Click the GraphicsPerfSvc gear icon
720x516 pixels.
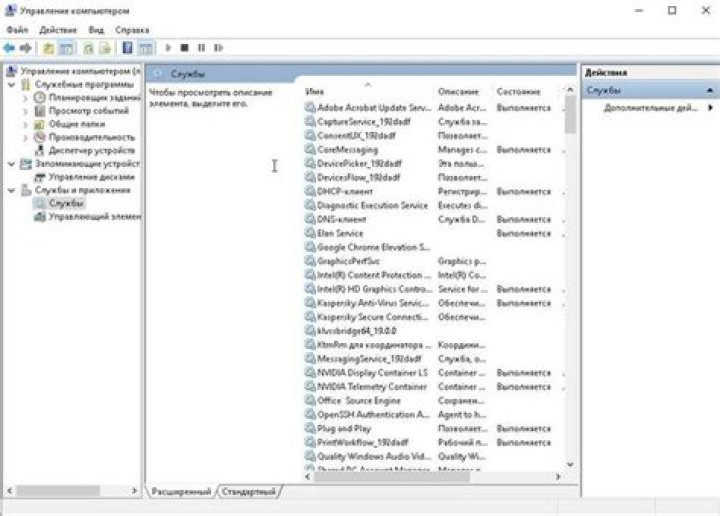point(310,261)
